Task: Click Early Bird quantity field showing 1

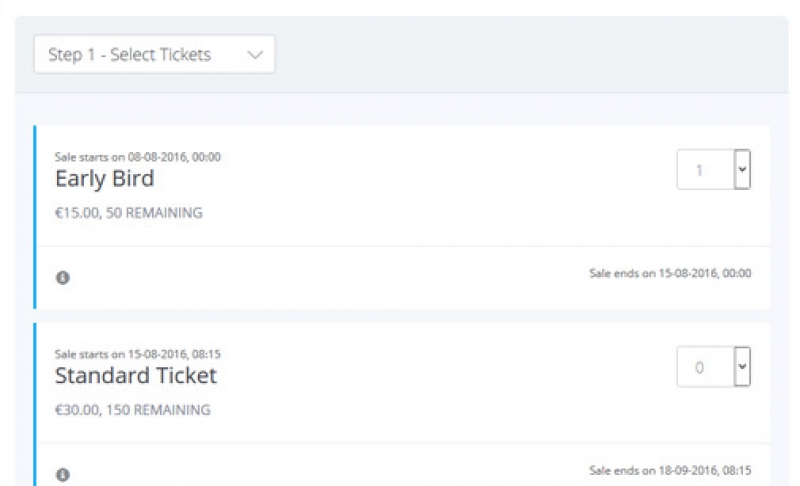Action: (x=706, y=169)
